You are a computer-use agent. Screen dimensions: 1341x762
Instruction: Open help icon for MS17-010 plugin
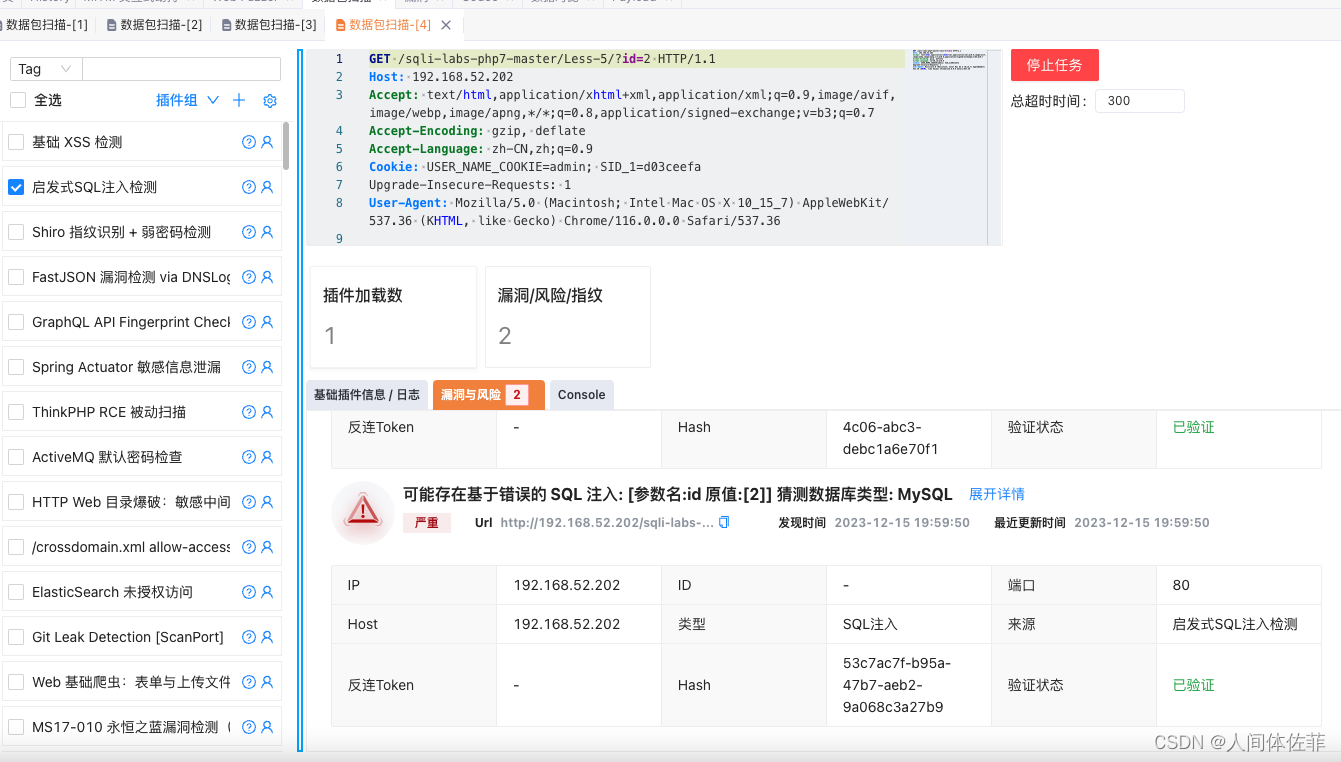249,727
